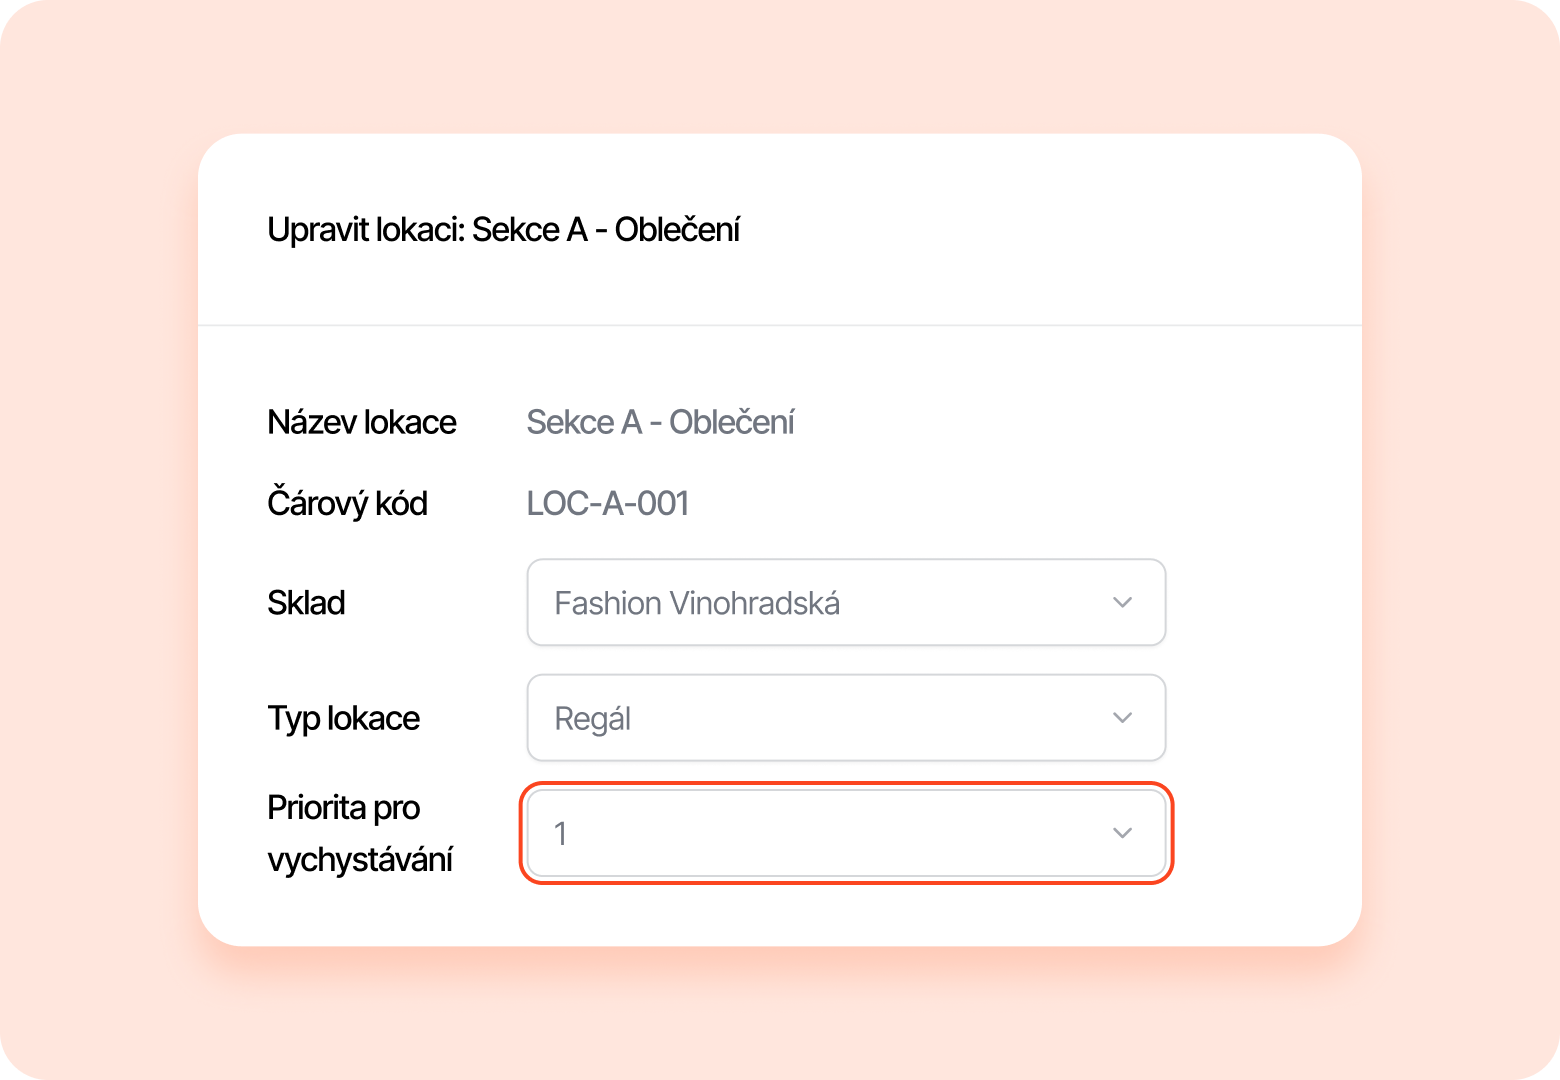The height and width of the screenshot is (1080, 1560).
Task: Click the 'Priorita pro vychystávání' label
Action: click(x=359, y=833)
